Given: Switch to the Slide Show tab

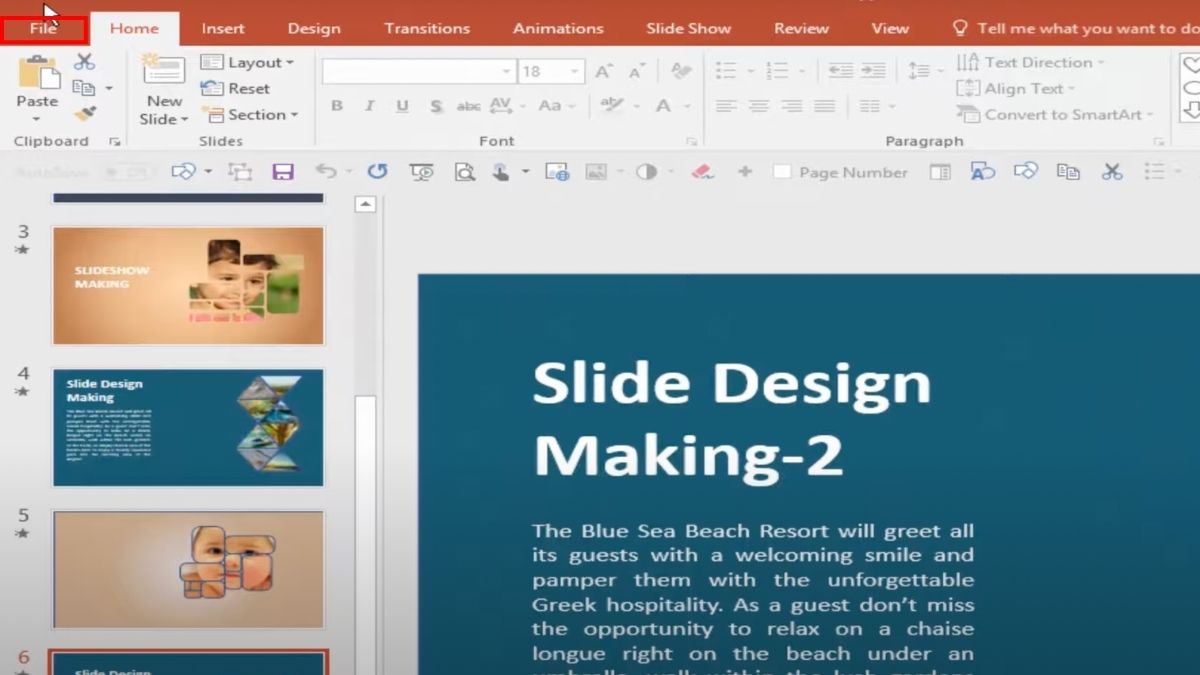Looking at the screenshot, I should (689, 28).
